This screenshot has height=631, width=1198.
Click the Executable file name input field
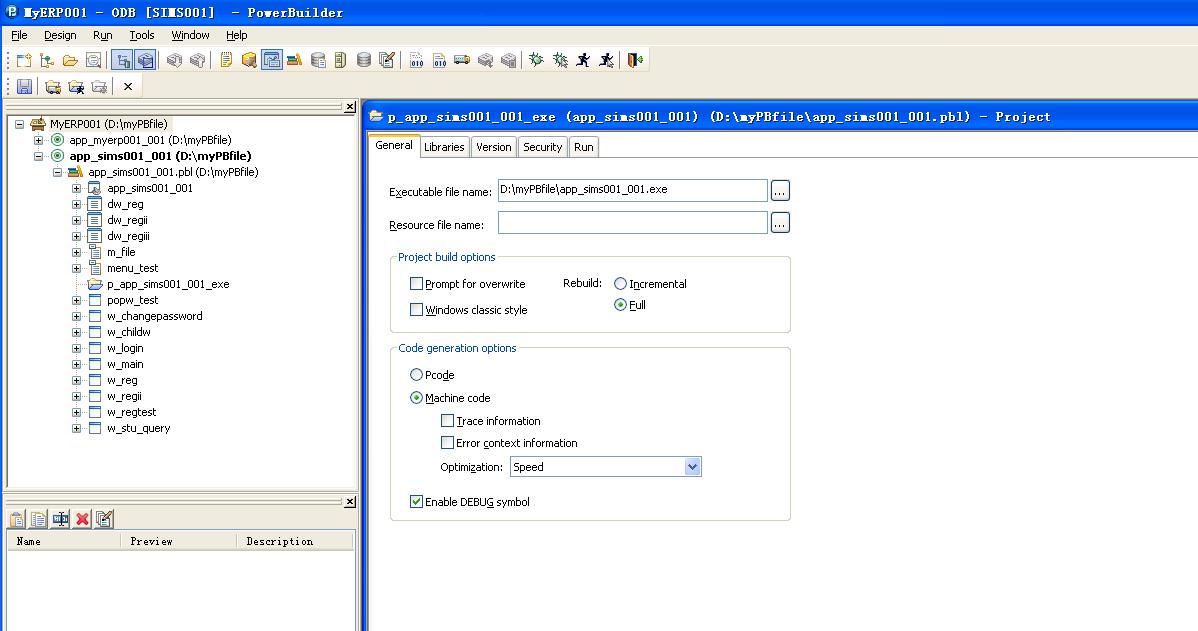[x=633, y=190]
